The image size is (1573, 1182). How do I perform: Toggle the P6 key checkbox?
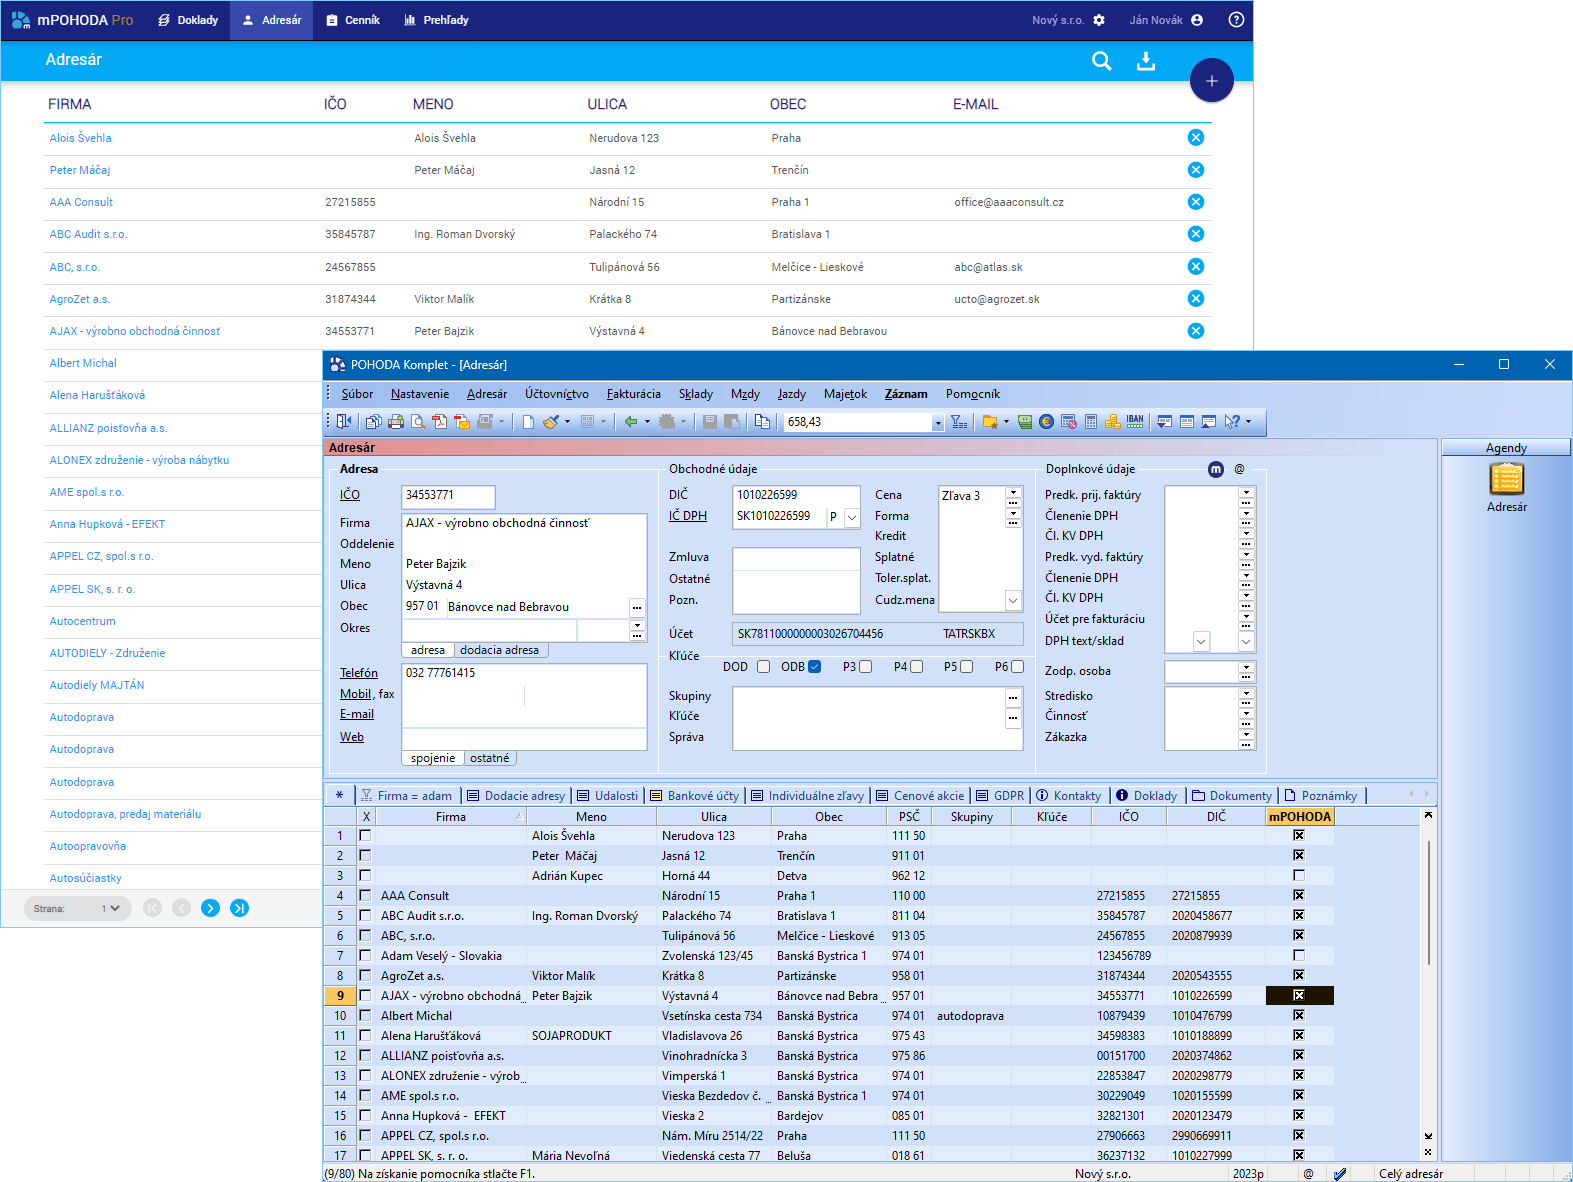(x=1017, y=667)
